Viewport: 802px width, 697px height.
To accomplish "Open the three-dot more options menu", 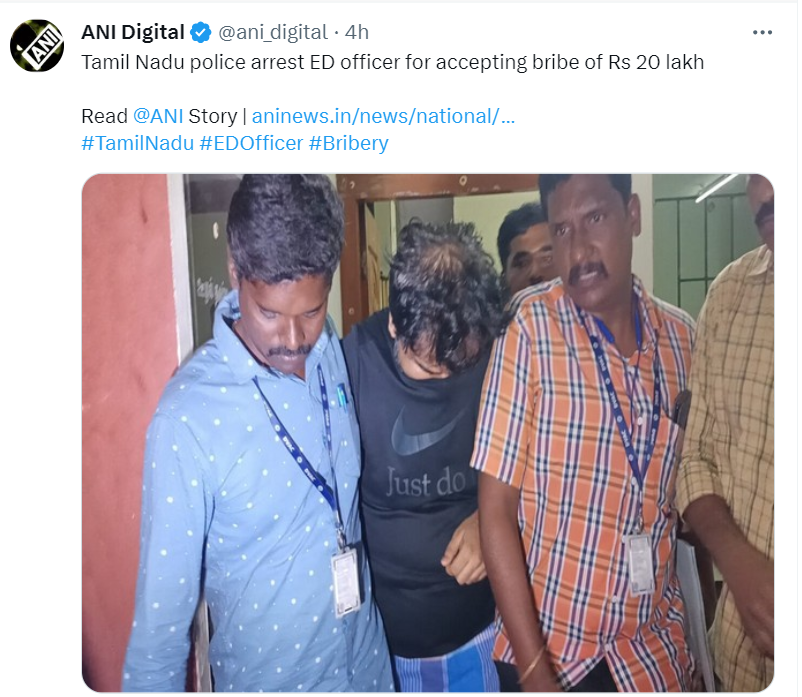I will 762,33.
